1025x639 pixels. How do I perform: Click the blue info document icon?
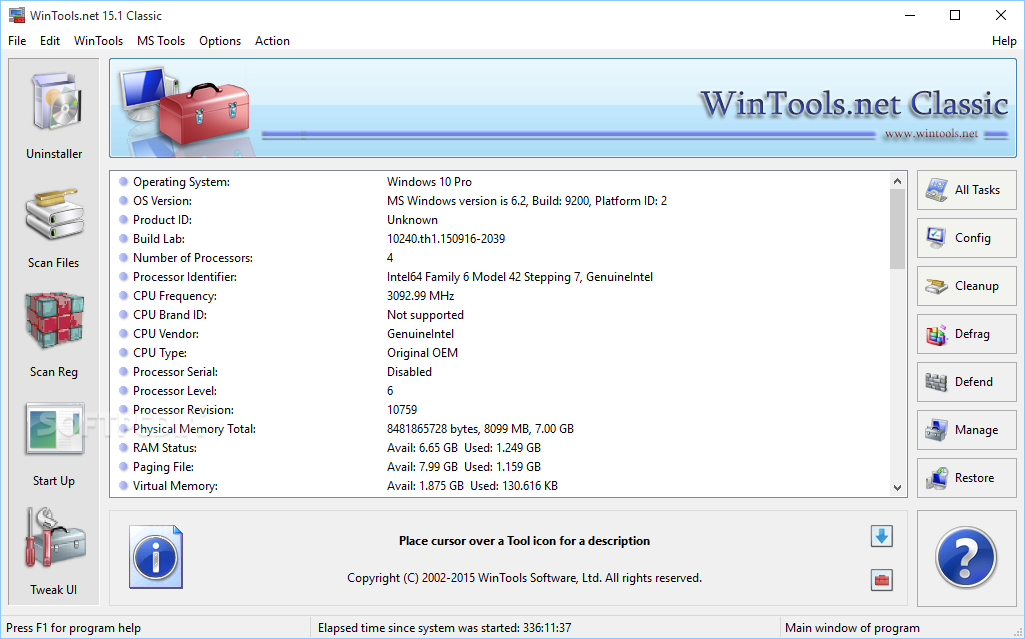pos(156,557)
